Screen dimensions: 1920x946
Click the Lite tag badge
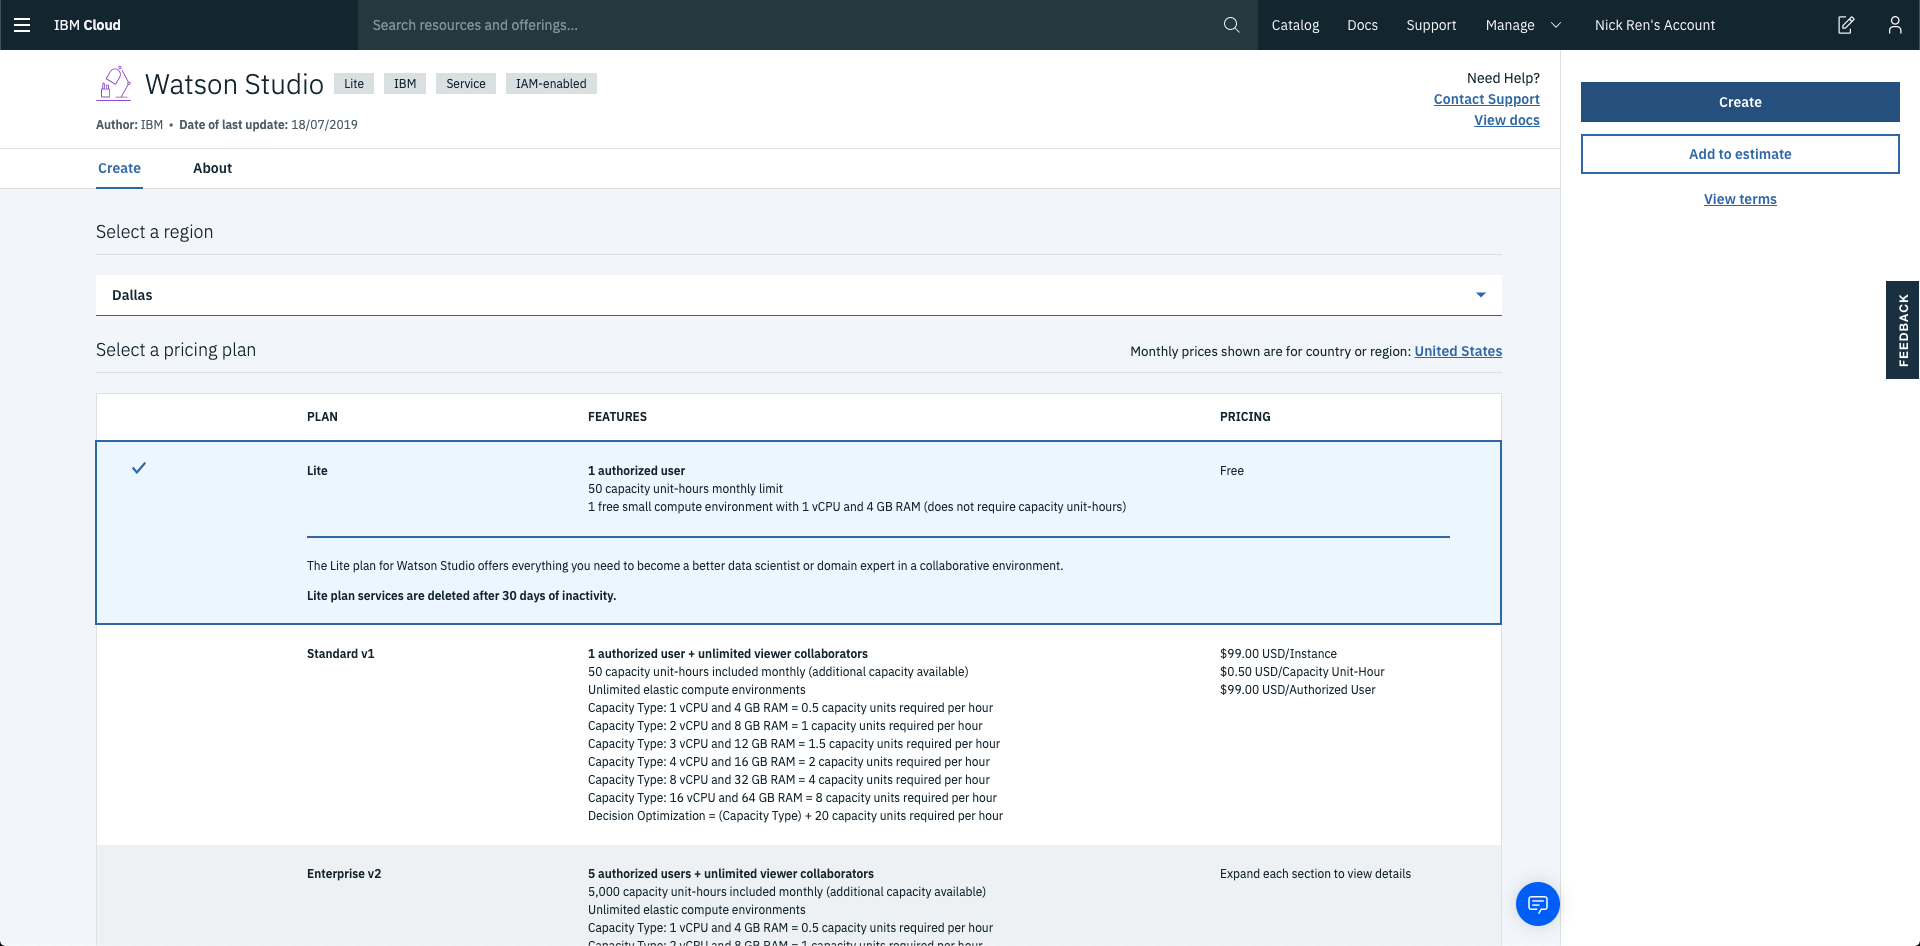[x=354, y=84]
